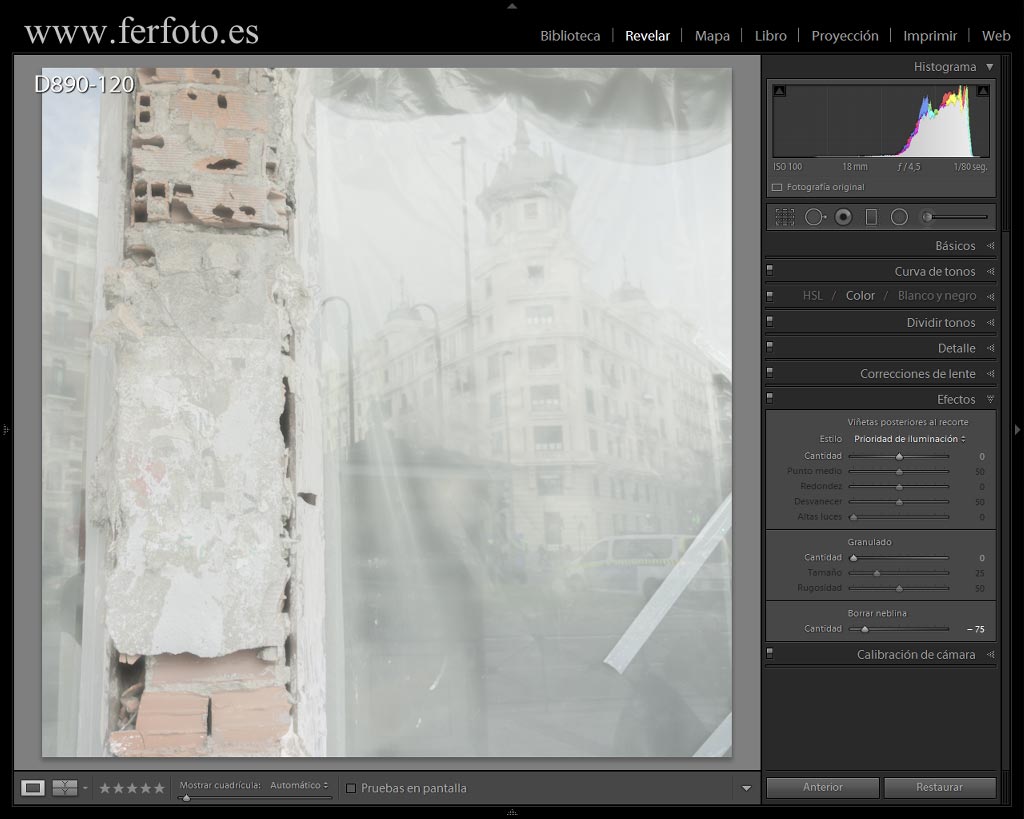Switch to Before/After comparison view
The width and height of the screenshot is (1024, 819).
[x=65, y=788]
